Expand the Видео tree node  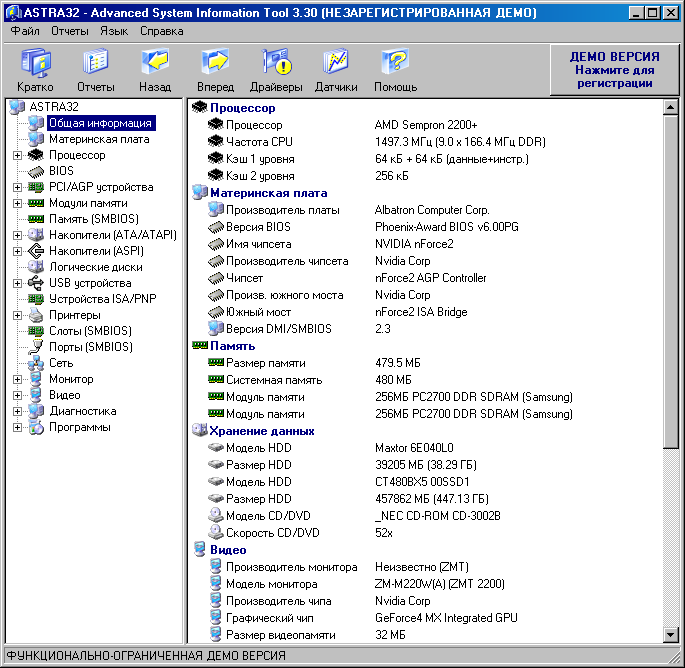pyautogui.click(x=17, y=395)
